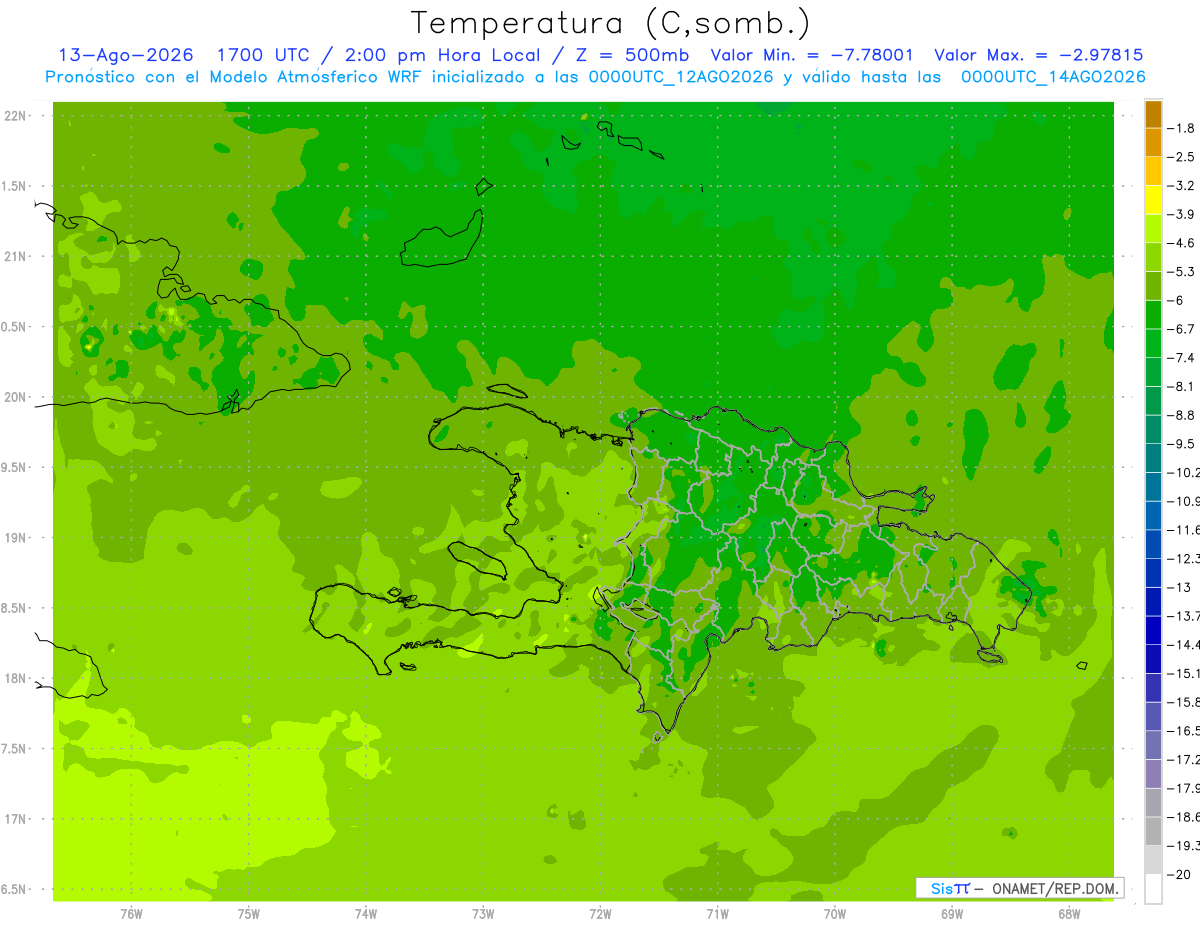The width and height of the screenshot is (1200, 927).
Task: Click the '71W' longitude label
Action: (717, 914)
